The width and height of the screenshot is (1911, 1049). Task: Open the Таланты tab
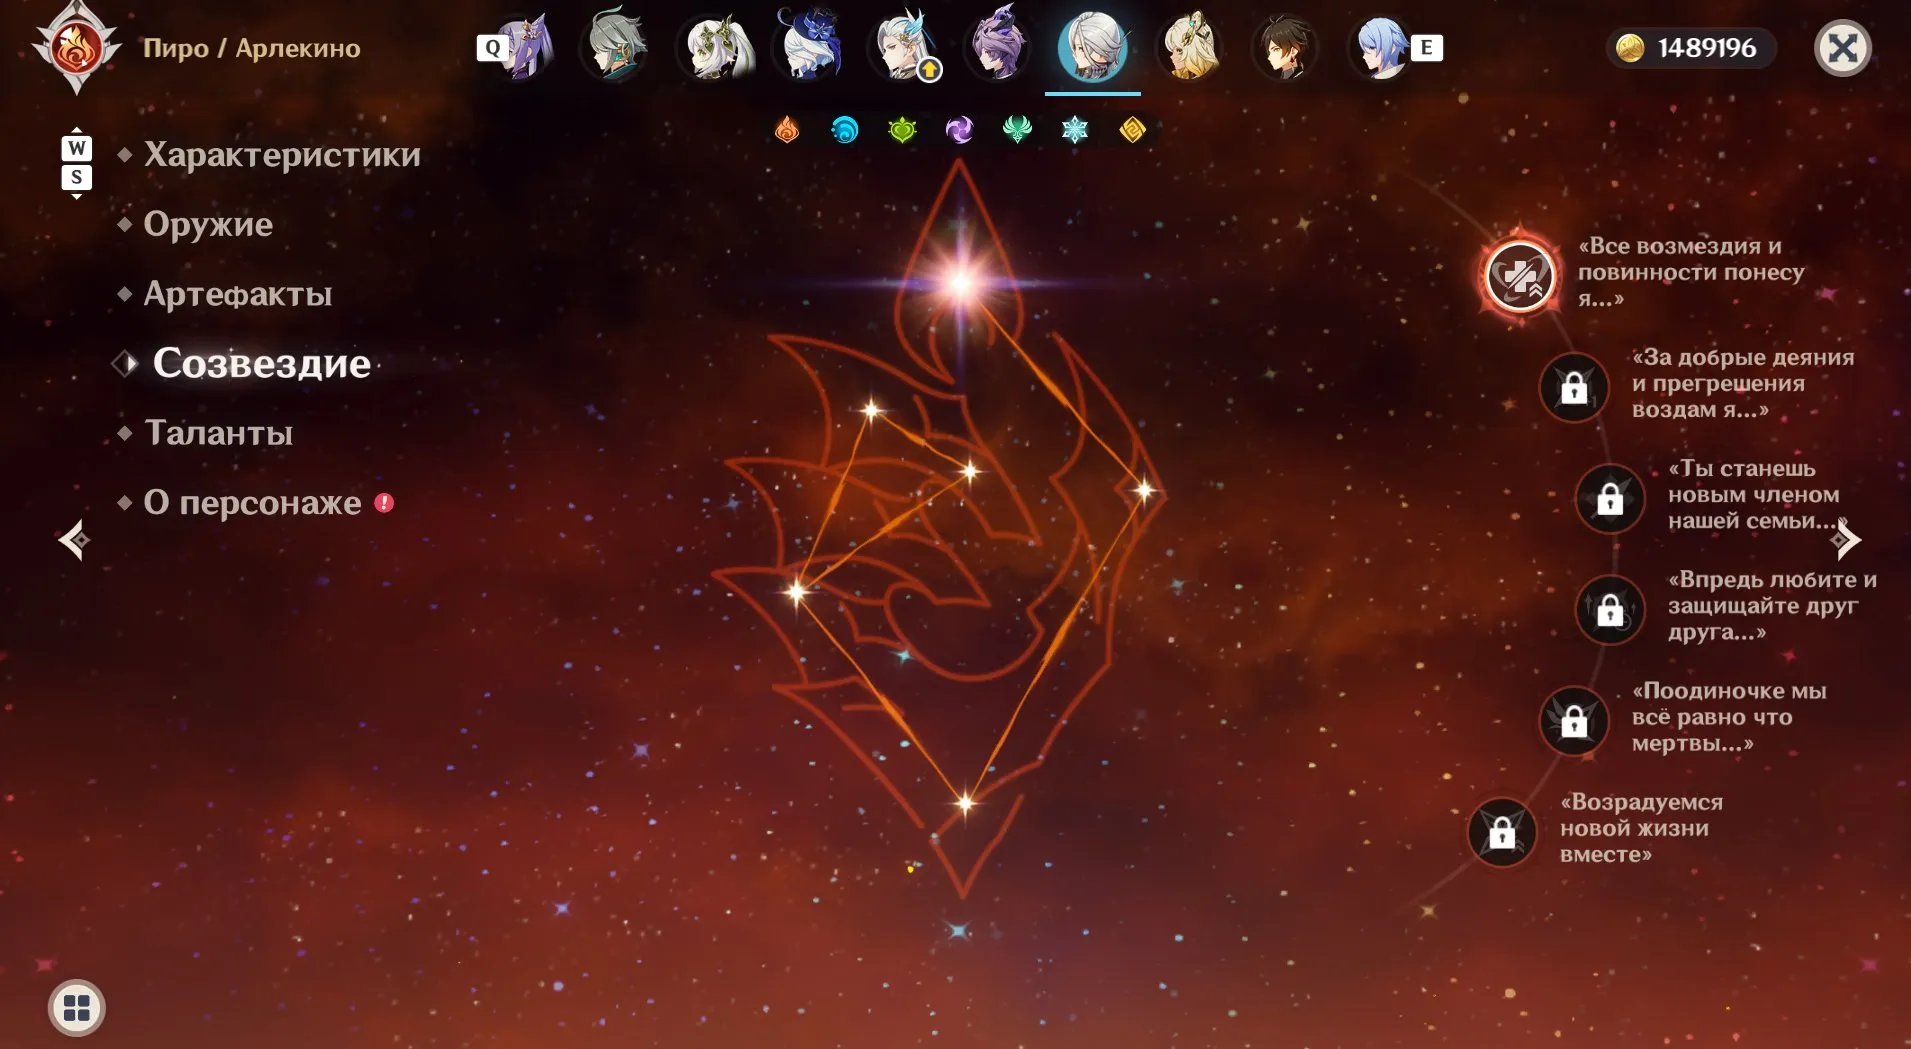[x=218, y=433]
